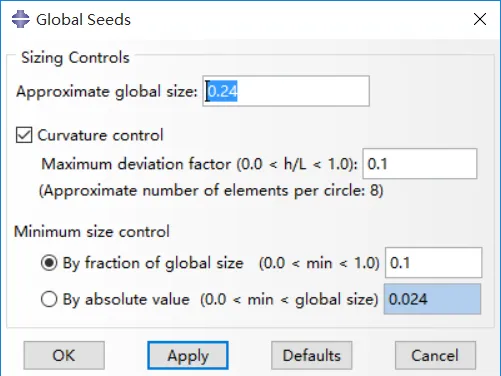Restore values with the Defaults button
This screenshot has width=501, height=376.
(x=312, y=355)
